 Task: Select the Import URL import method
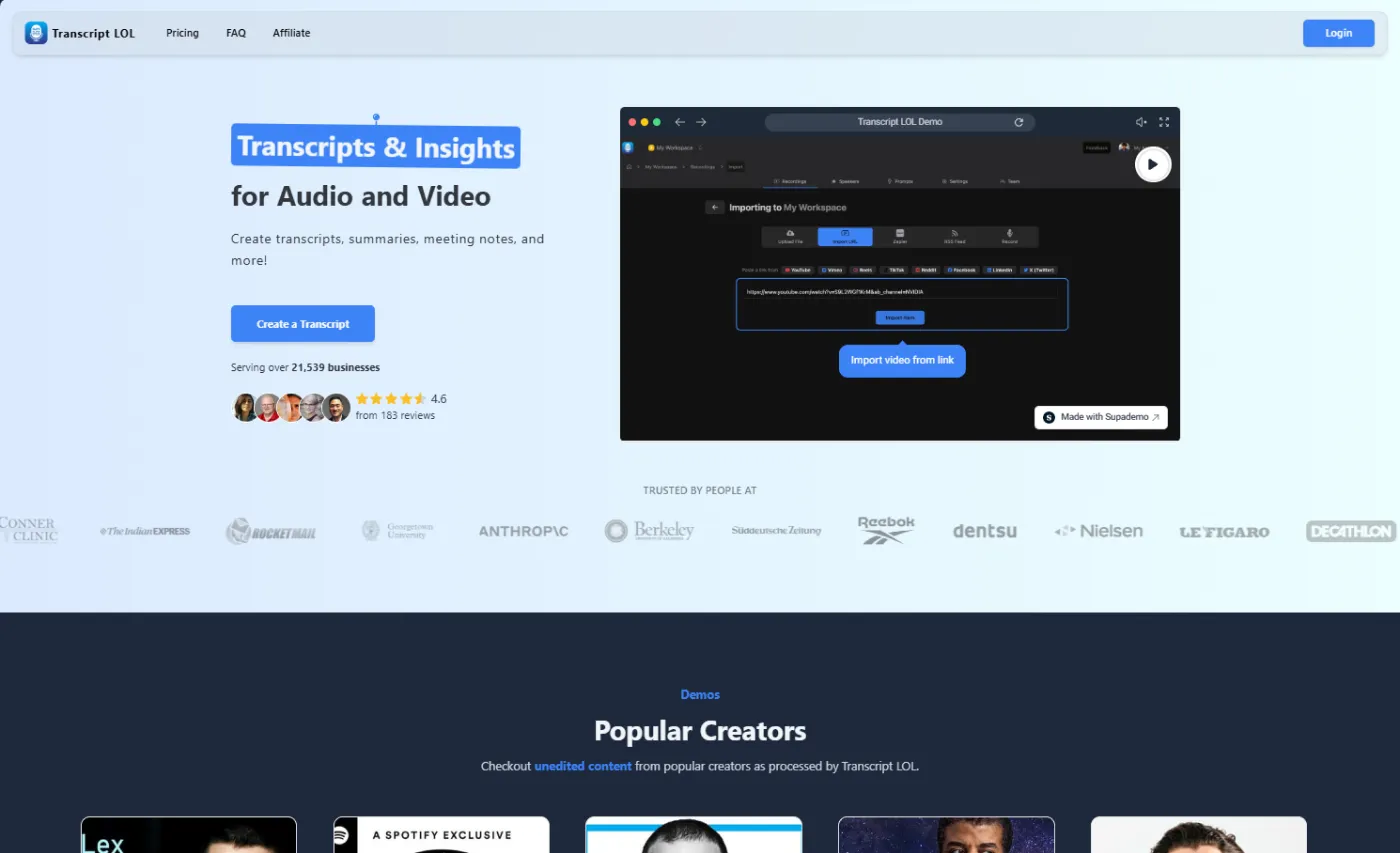[845, 237]
